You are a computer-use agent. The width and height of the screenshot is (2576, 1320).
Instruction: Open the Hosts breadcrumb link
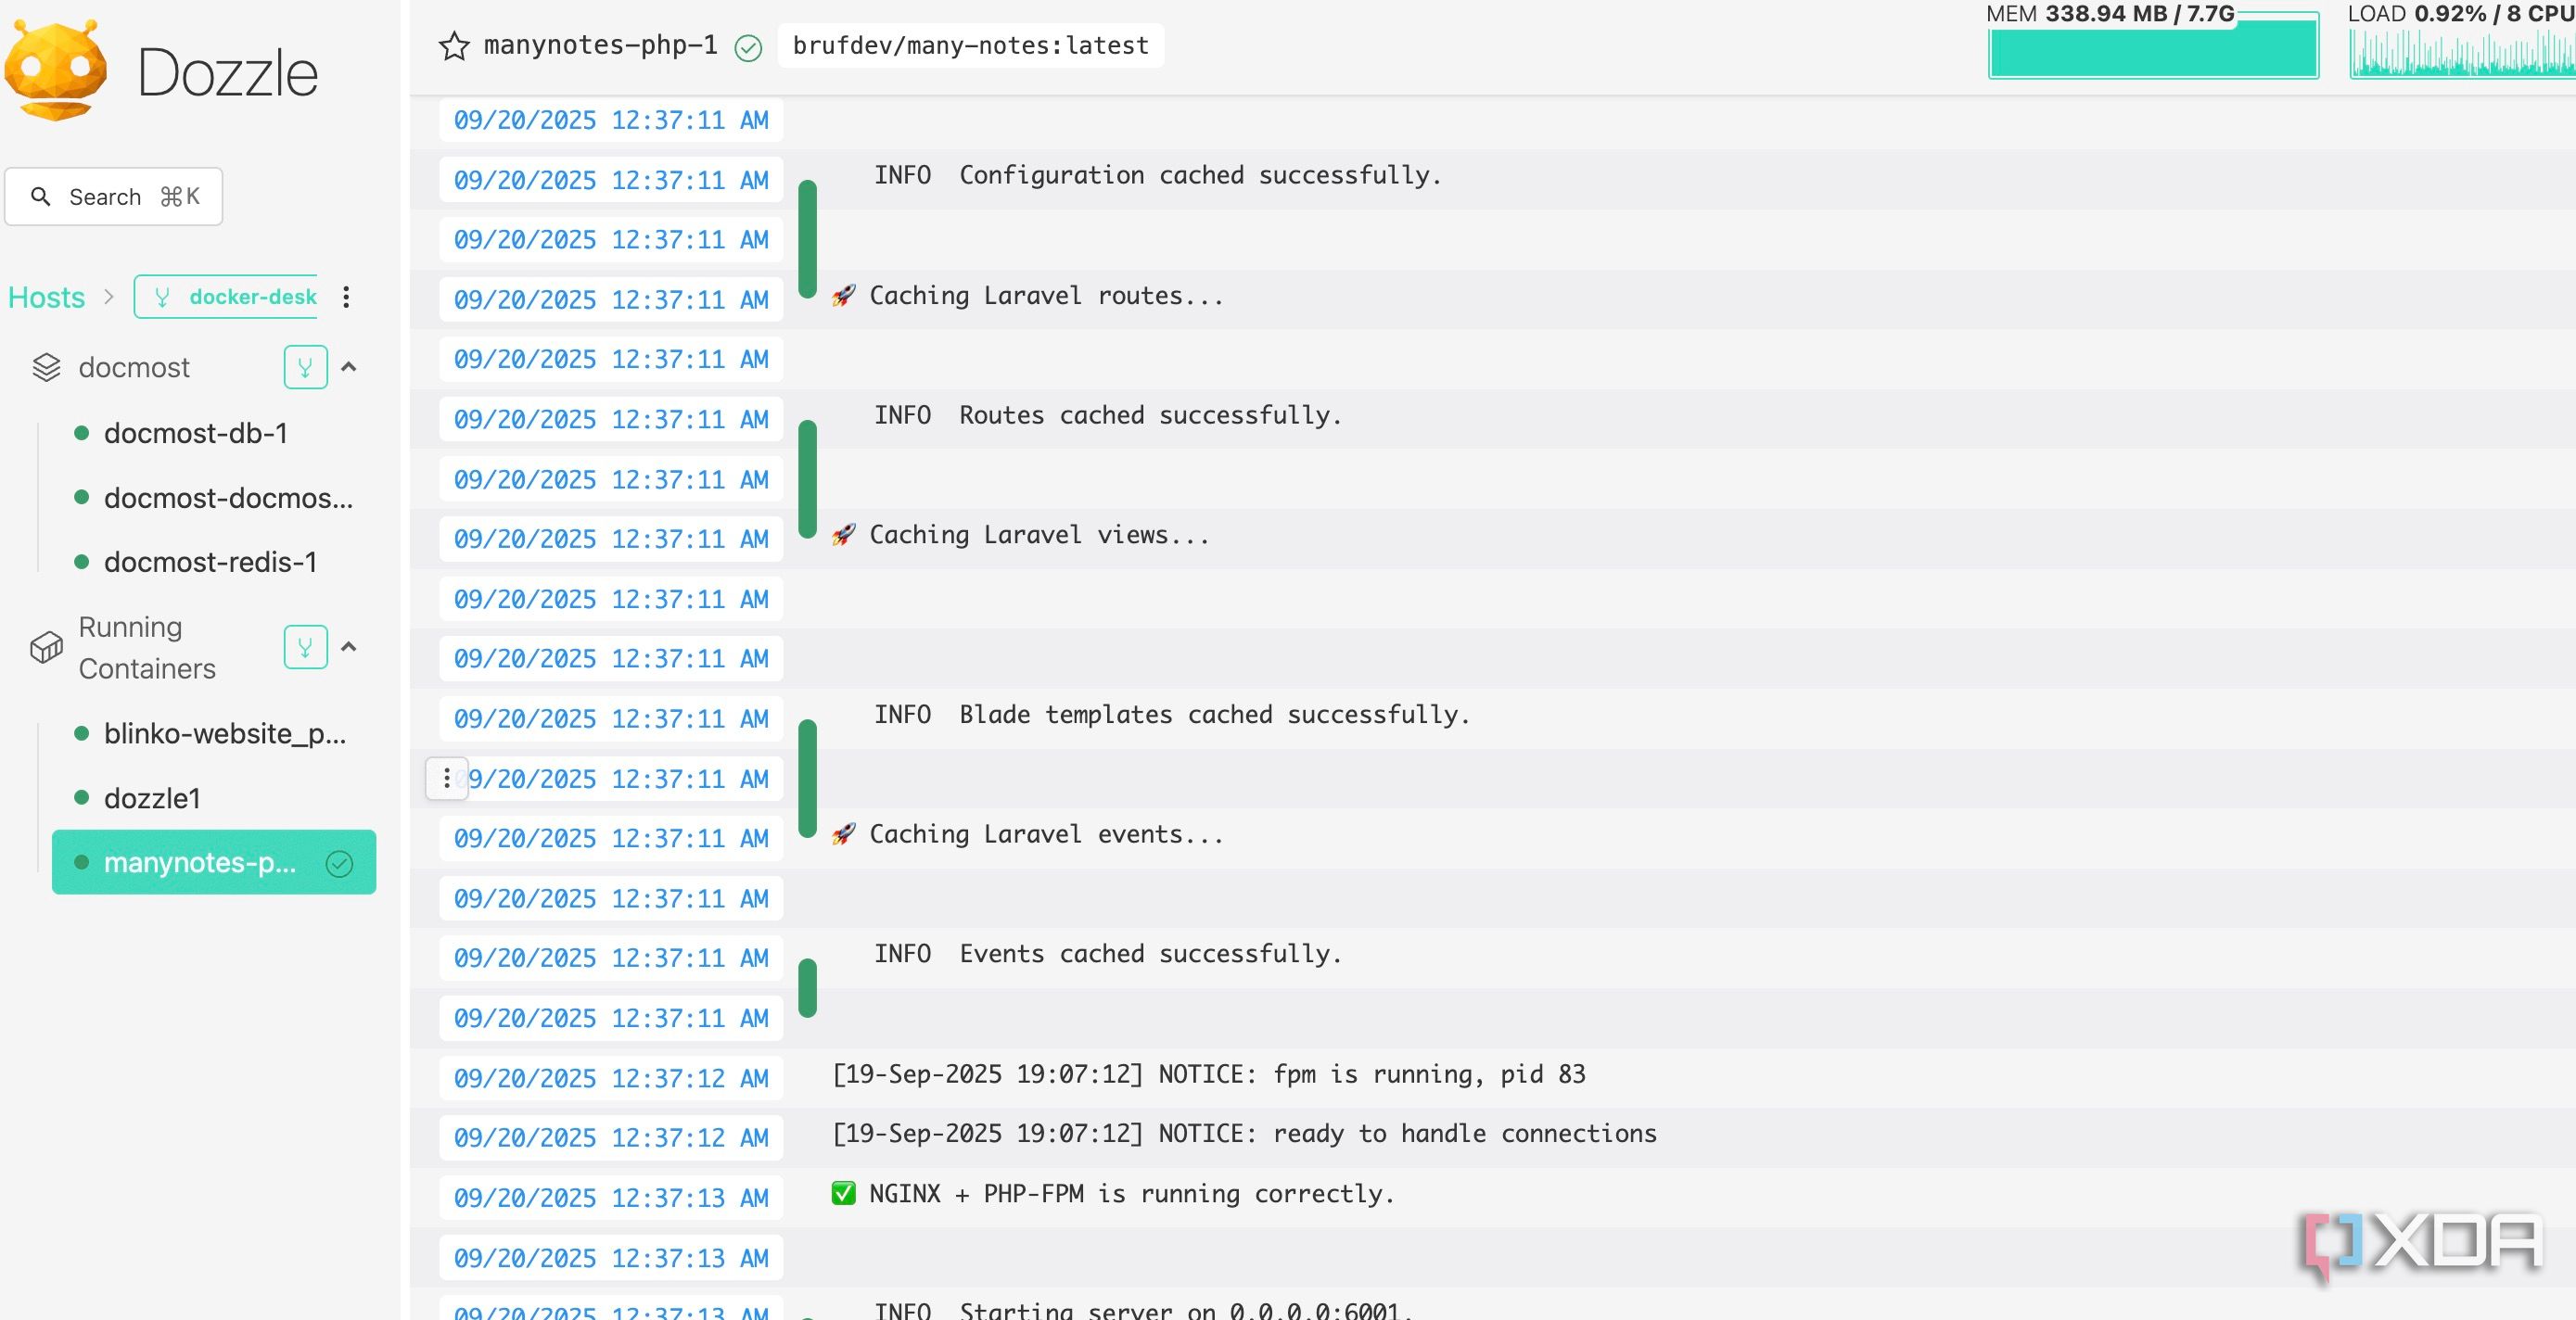coord(46,297)
